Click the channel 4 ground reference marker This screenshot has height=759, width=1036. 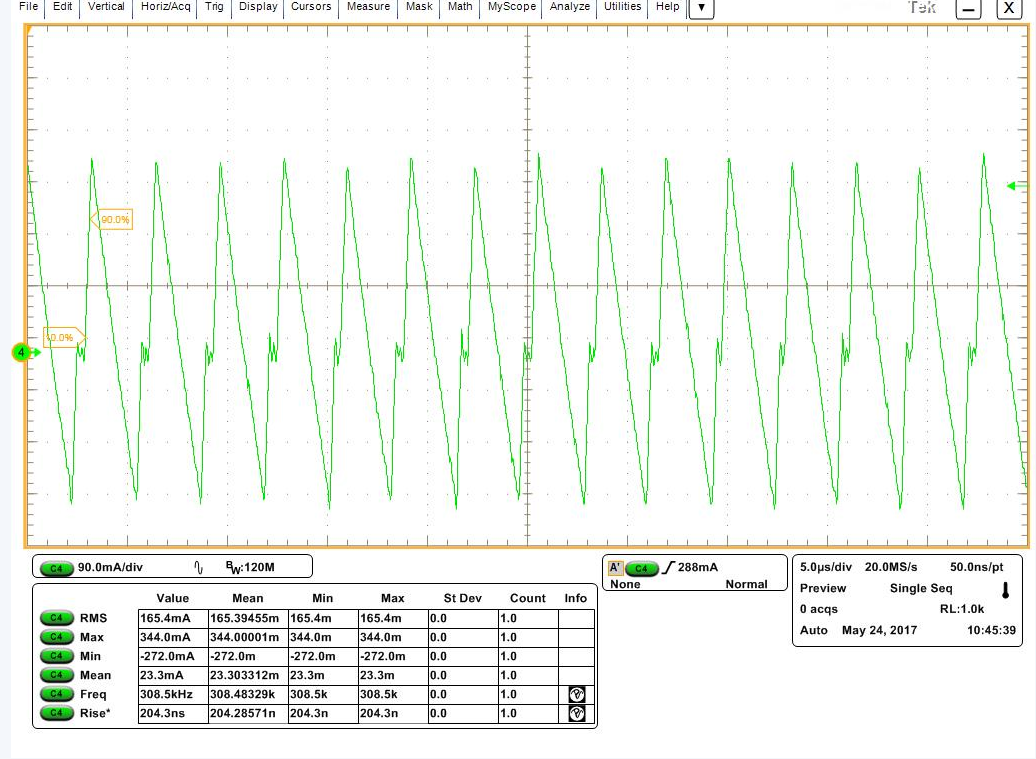(x=19, y=352)
